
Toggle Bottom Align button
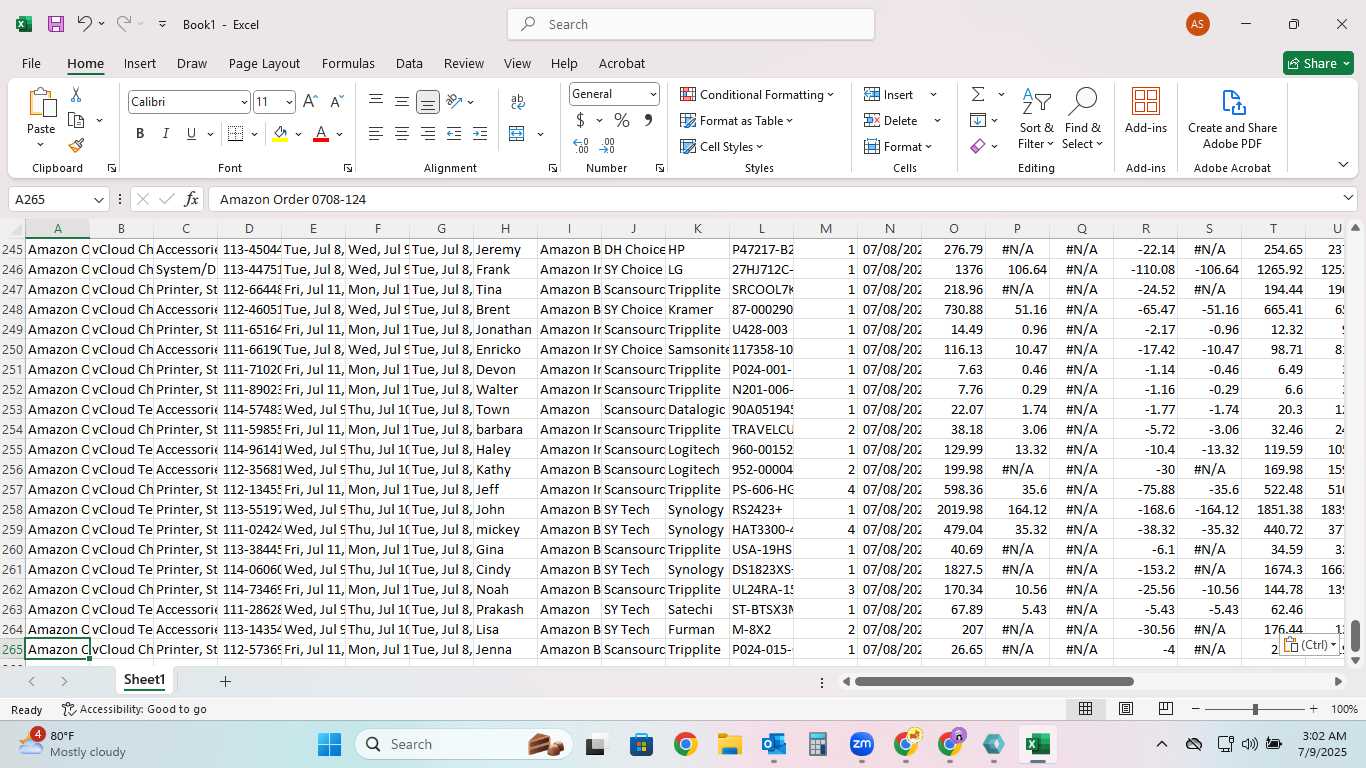427,102
